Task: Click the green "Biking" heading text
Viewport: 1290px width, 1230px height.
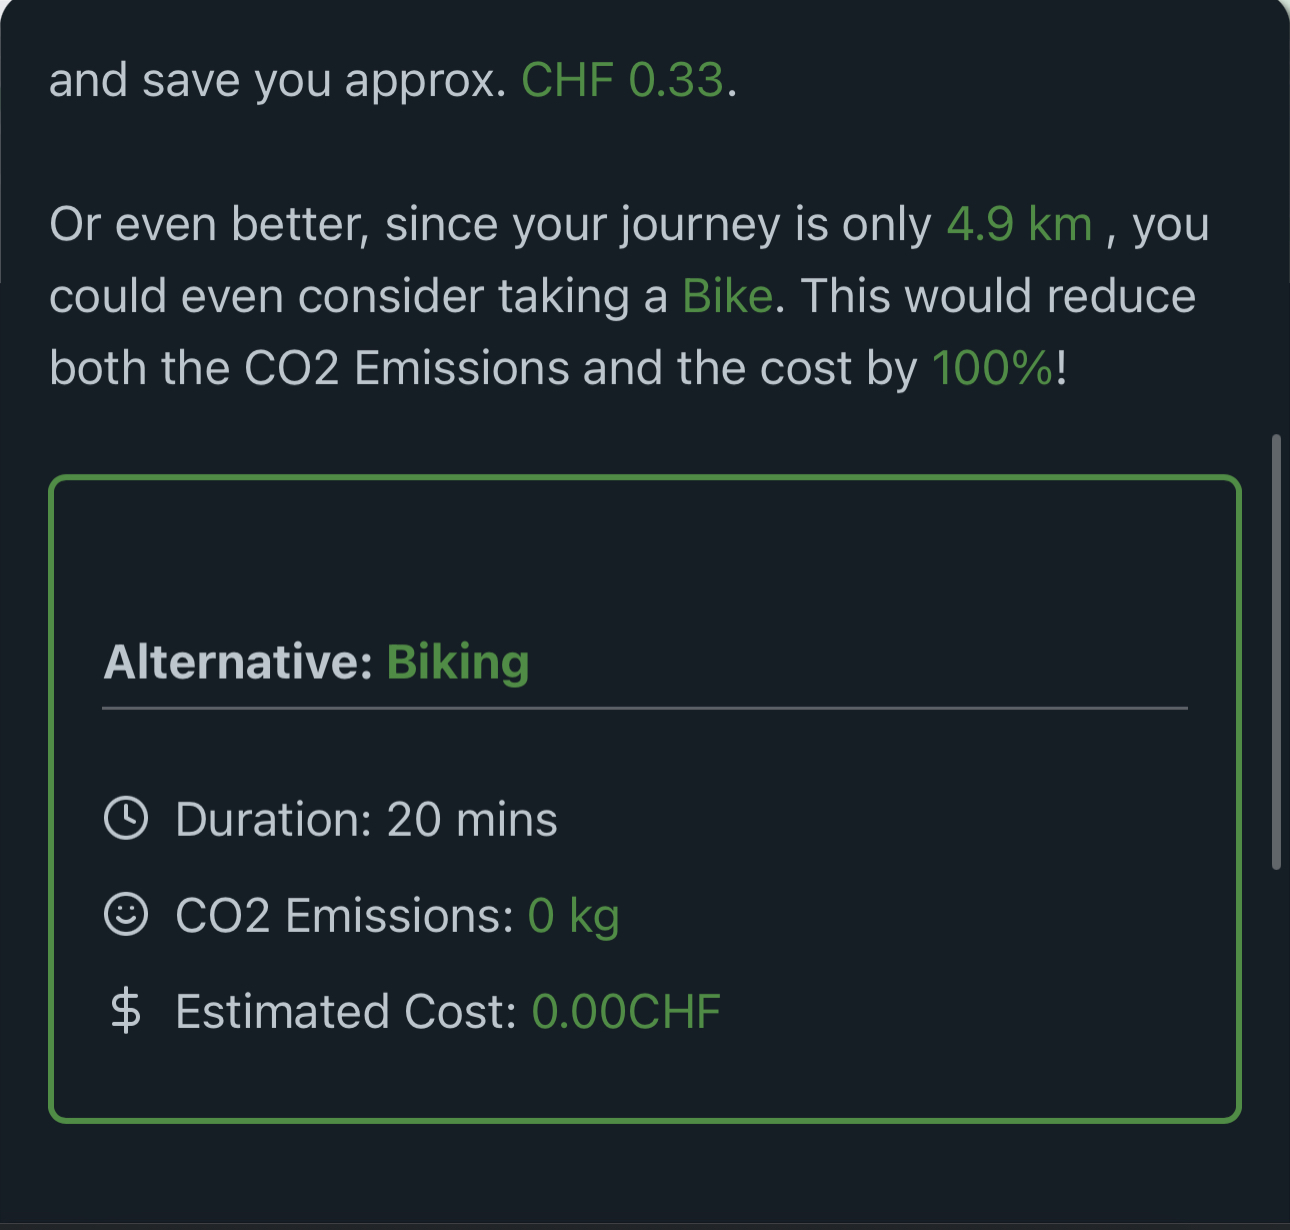Action: pos(458,662)
